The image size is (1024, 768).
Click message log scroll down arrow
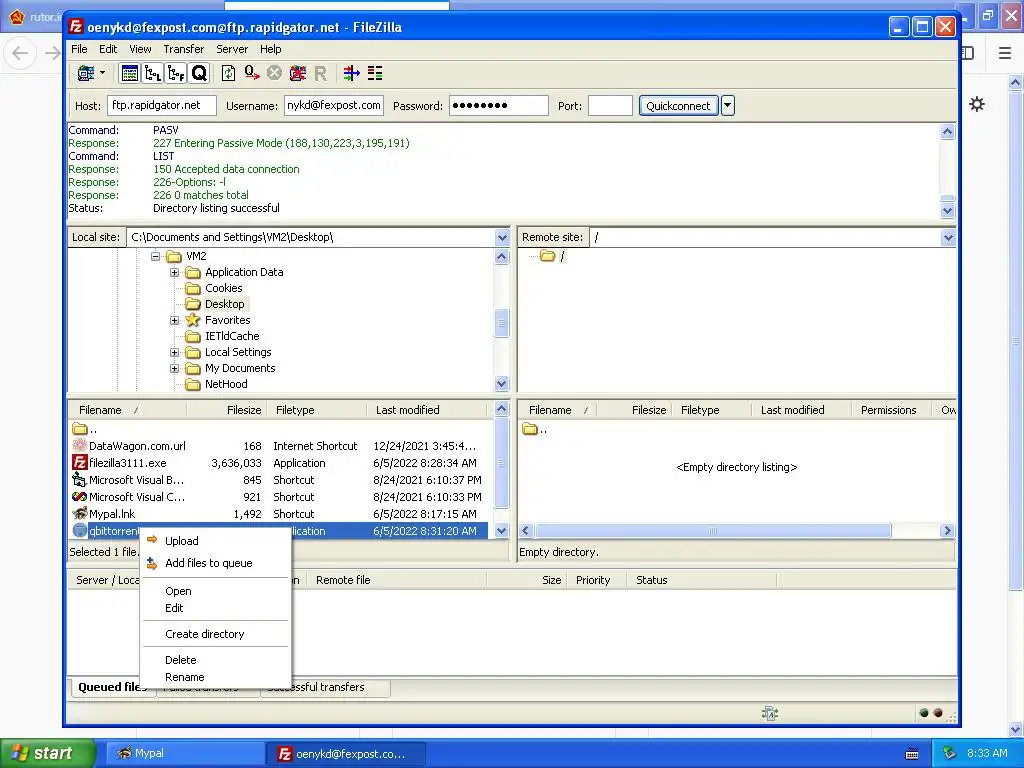point(948,211)
